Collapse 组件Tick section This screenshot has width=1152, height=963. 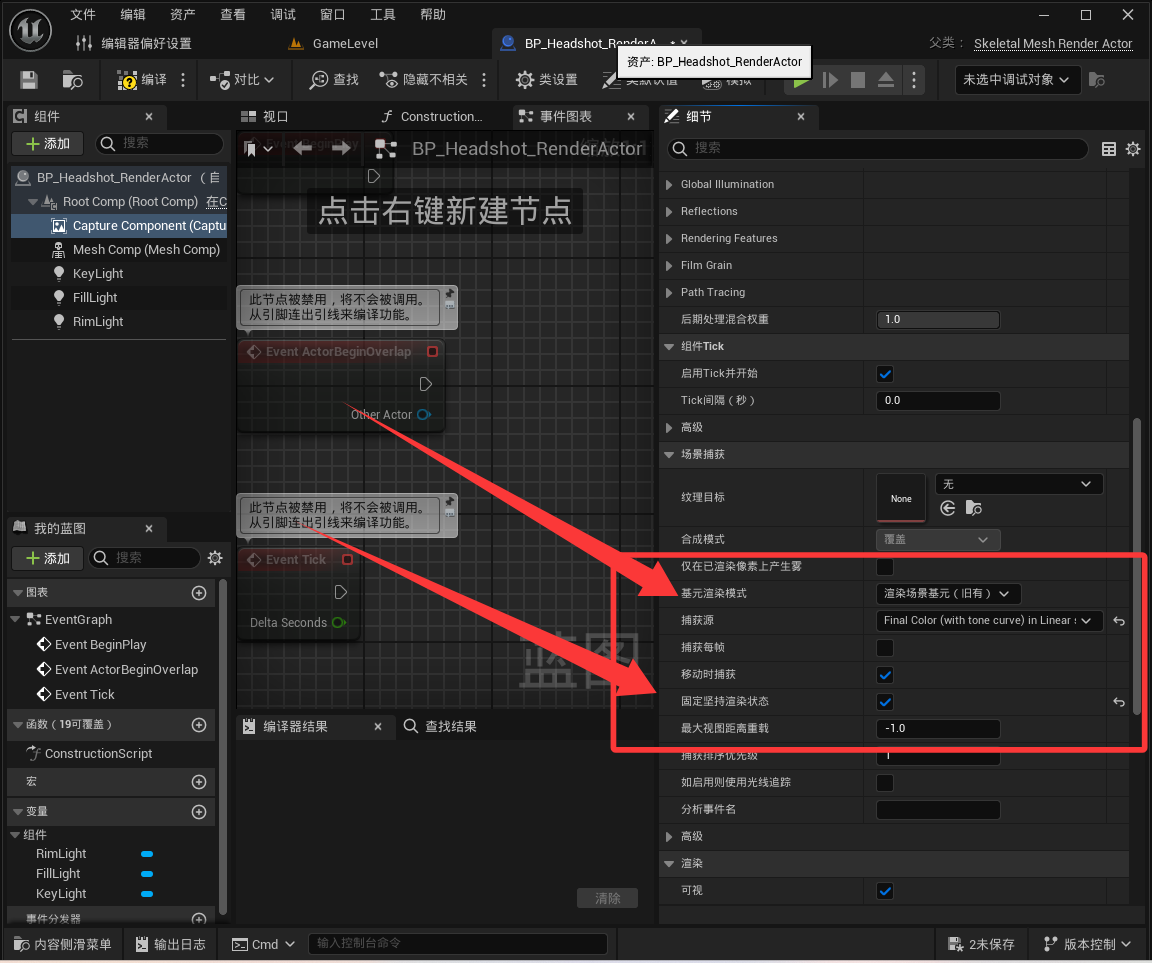[x=669, y=347]
